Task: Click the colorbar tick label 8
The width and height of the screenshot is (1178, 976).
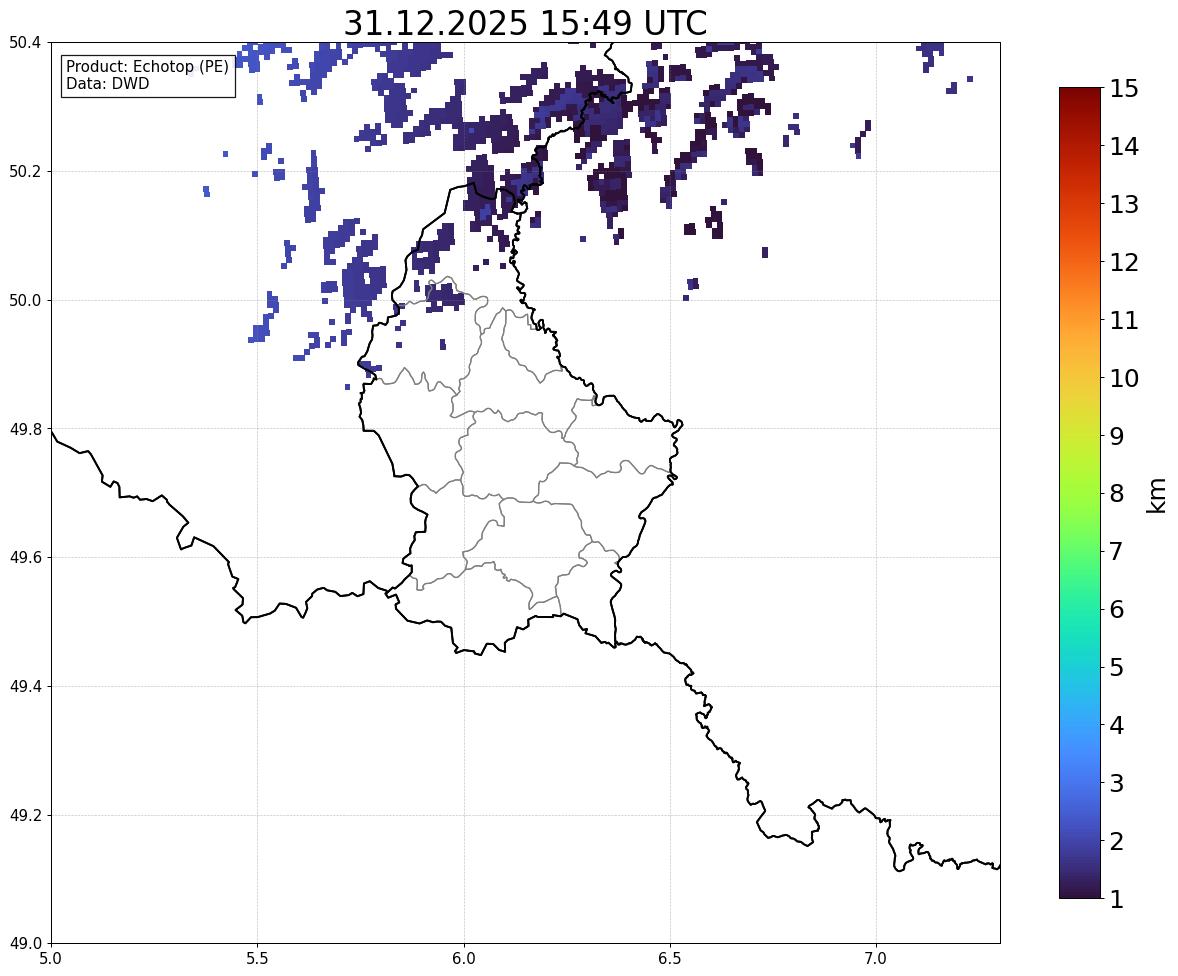Action: (x=1117, y=494)
